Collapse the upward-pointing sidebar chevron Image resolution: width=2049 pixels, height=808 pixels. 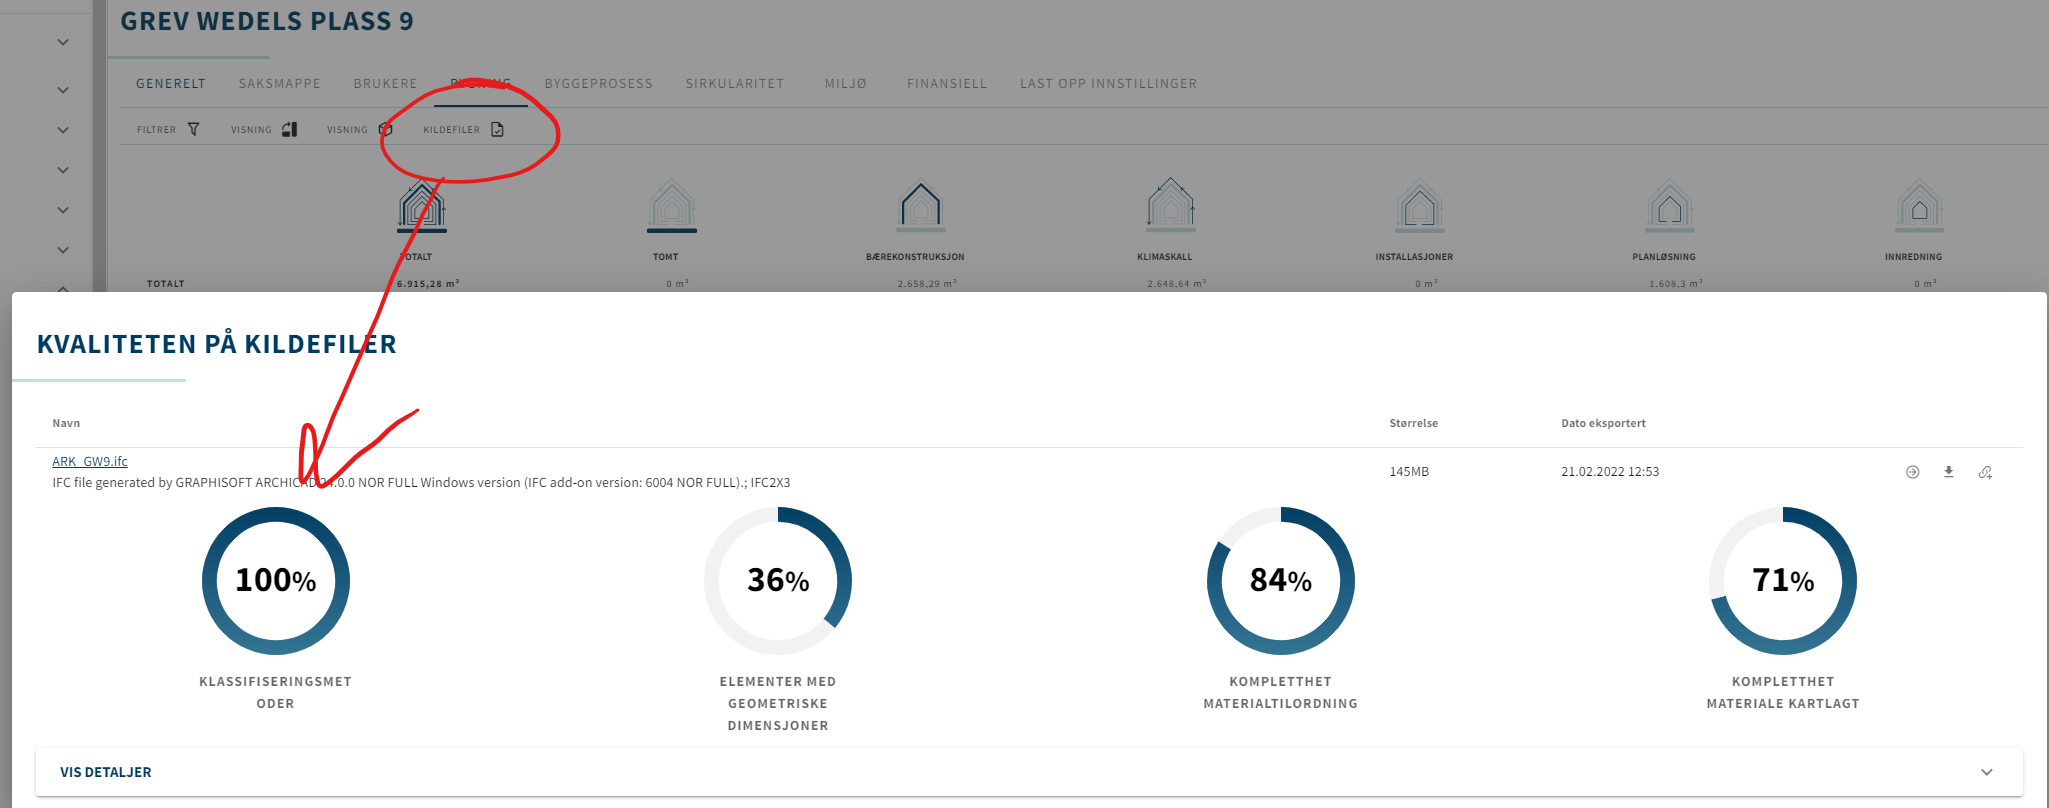63,287
